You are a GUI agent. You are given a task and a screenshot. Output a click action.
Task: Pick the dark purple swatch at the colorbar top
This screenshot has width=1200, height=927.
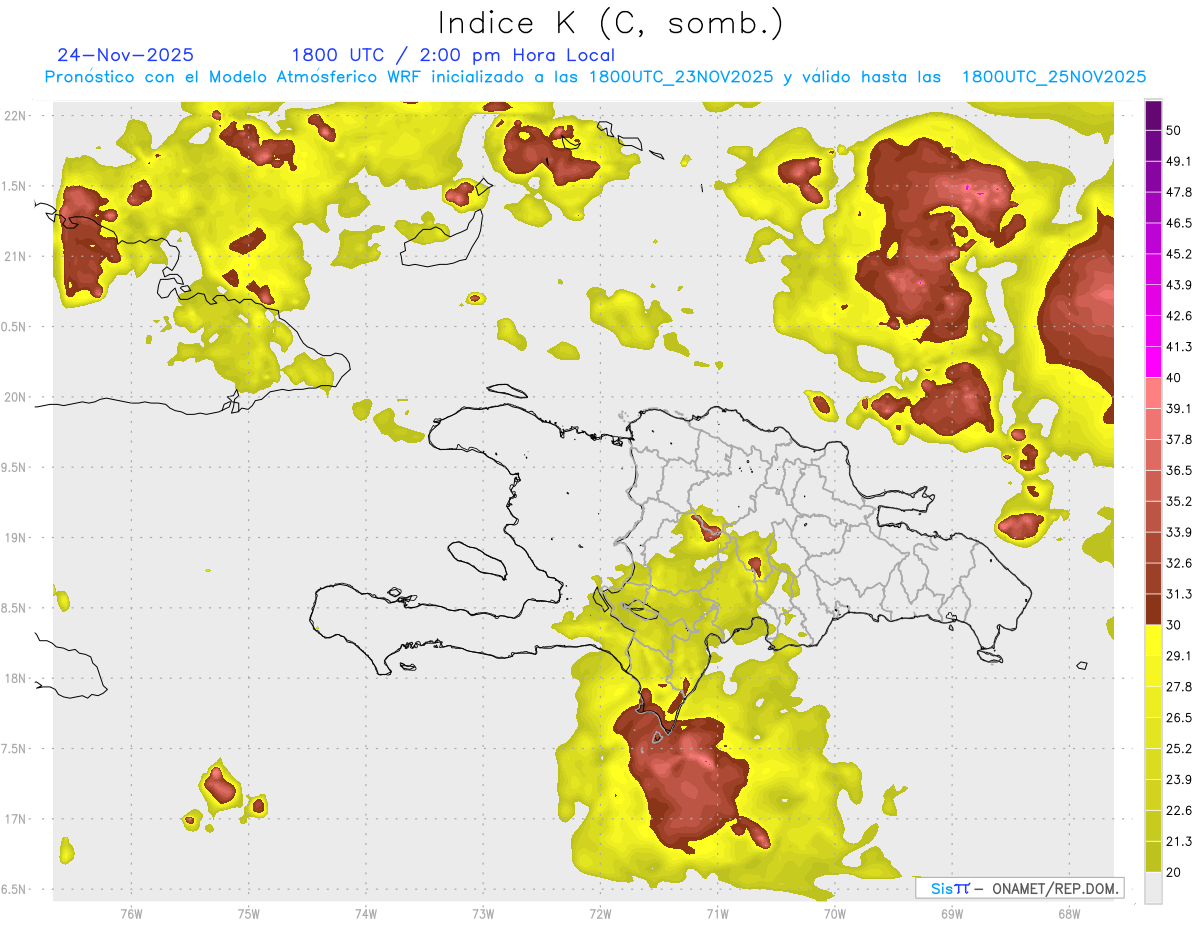pyautogui.click(x=1153, y=116)
